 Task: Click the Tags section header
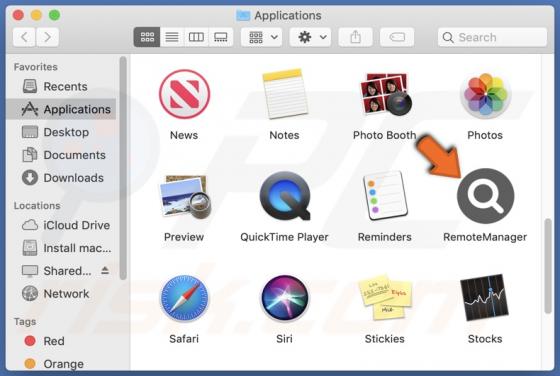[x=25, y=322]
